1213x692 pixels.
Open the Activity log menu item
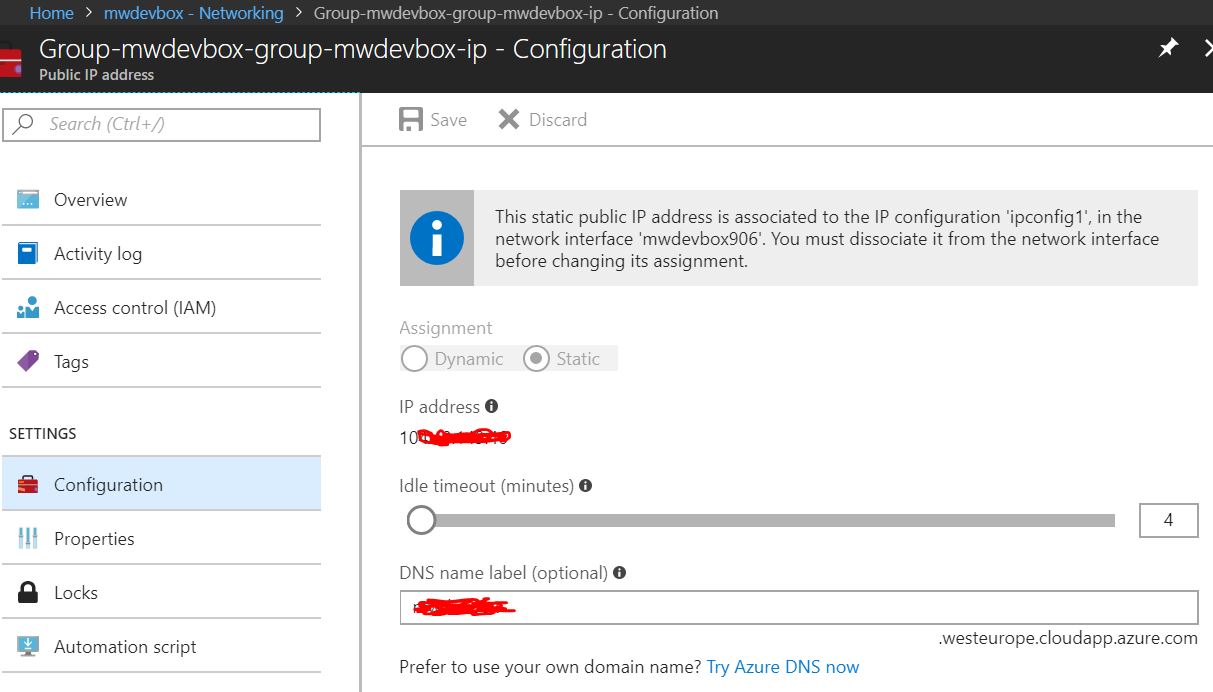coord(161,253)
